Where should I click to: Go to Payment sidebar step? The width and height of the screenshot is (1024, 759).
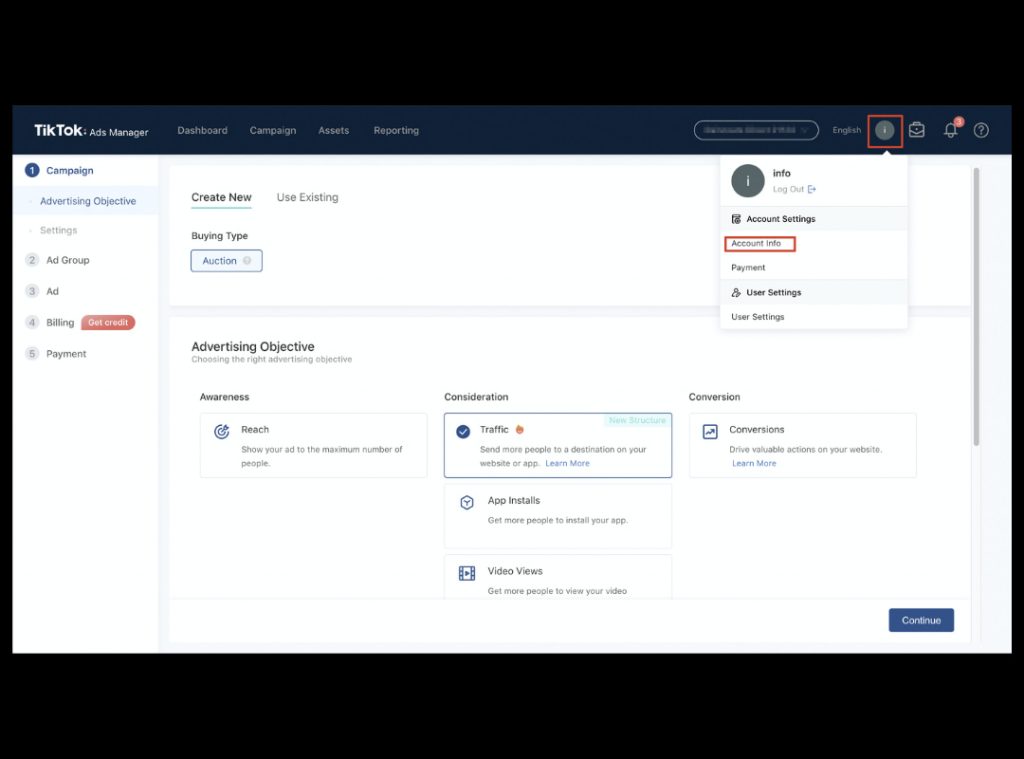pos(66,354)
